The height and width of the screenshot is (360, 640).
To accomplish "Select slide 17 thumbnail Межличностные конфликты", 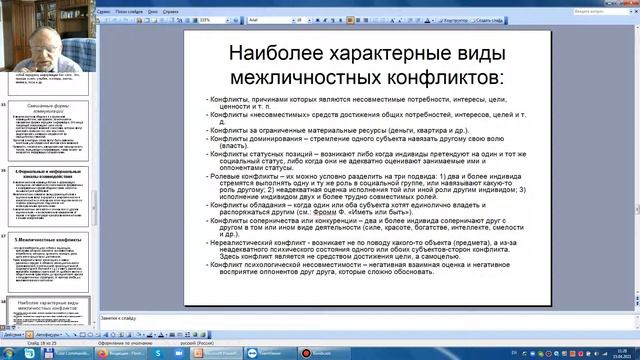I will (48, 262).
